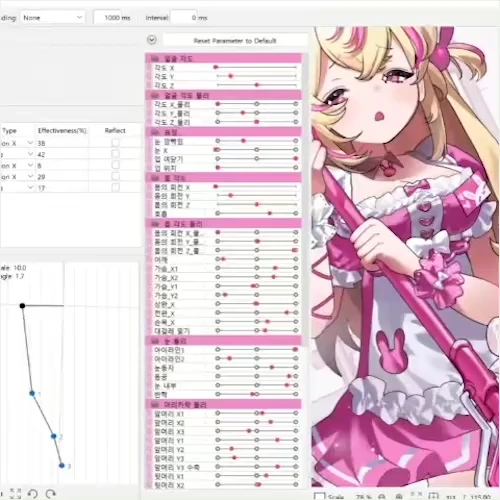
Task: Click the redo arrow icon below pendulum graph
Action: pyautogui.click(x=51, y=494)
